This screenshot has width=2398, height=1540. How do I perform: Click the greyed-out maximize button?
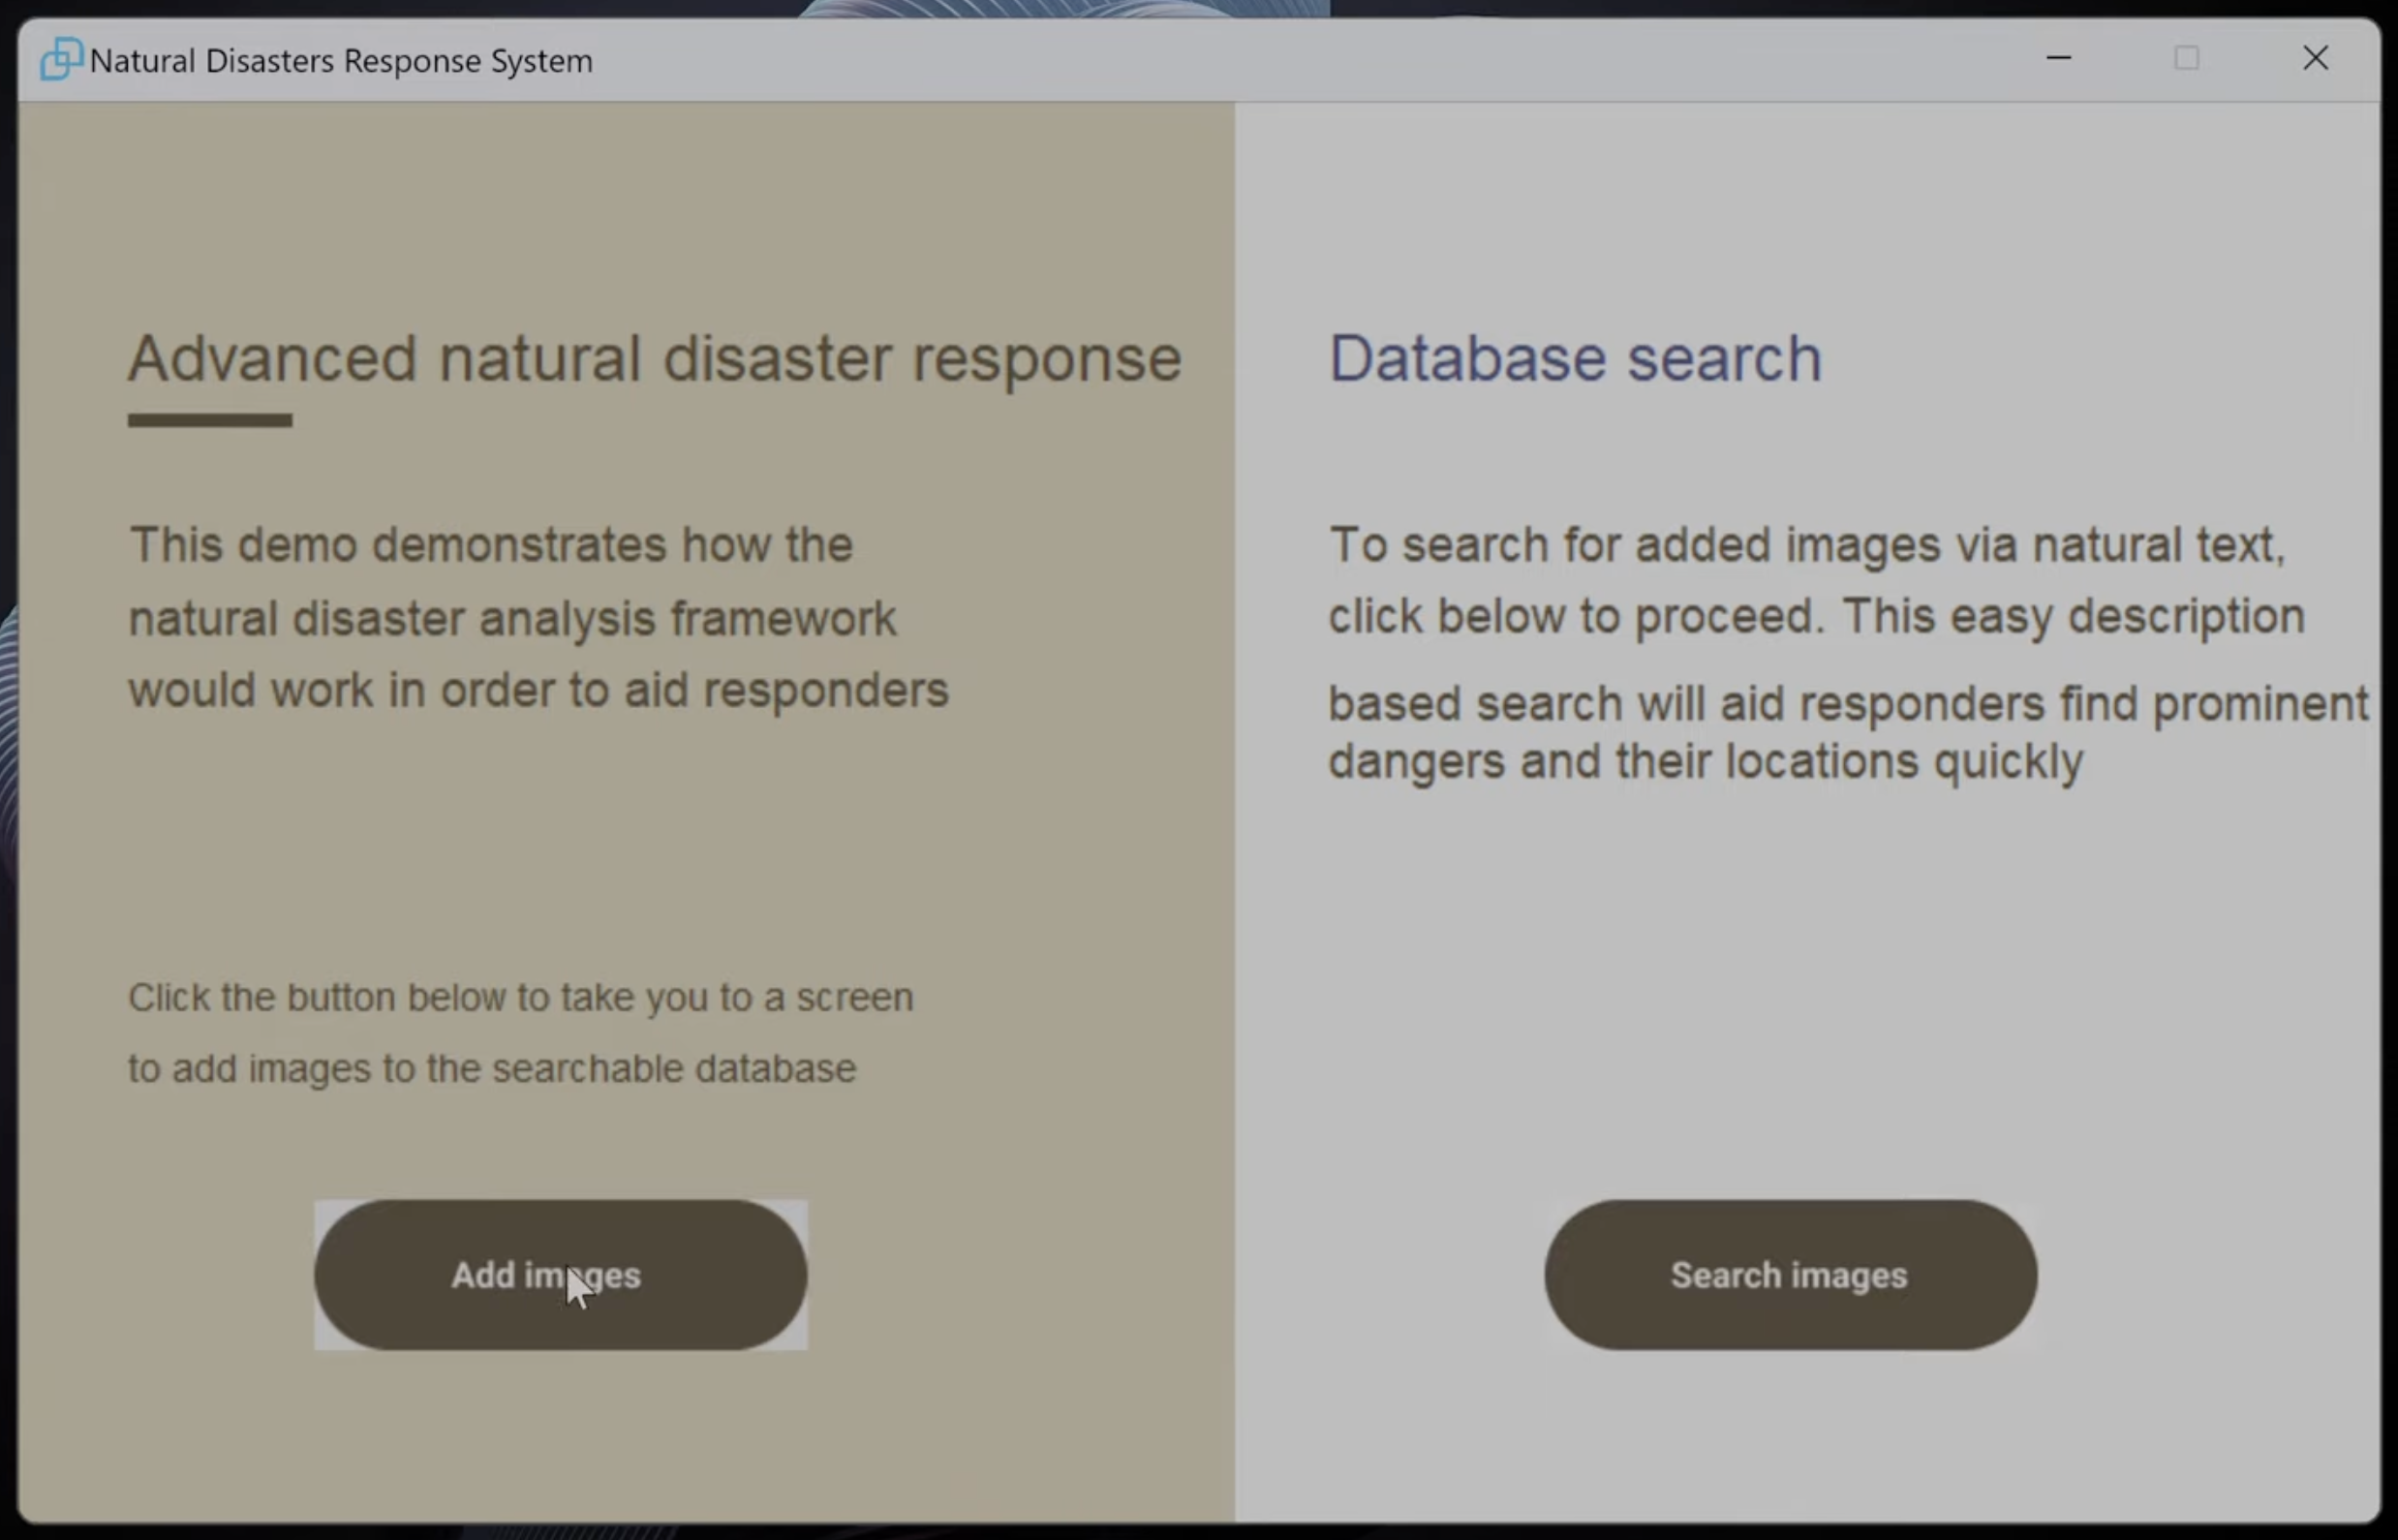pos(2186,58)
